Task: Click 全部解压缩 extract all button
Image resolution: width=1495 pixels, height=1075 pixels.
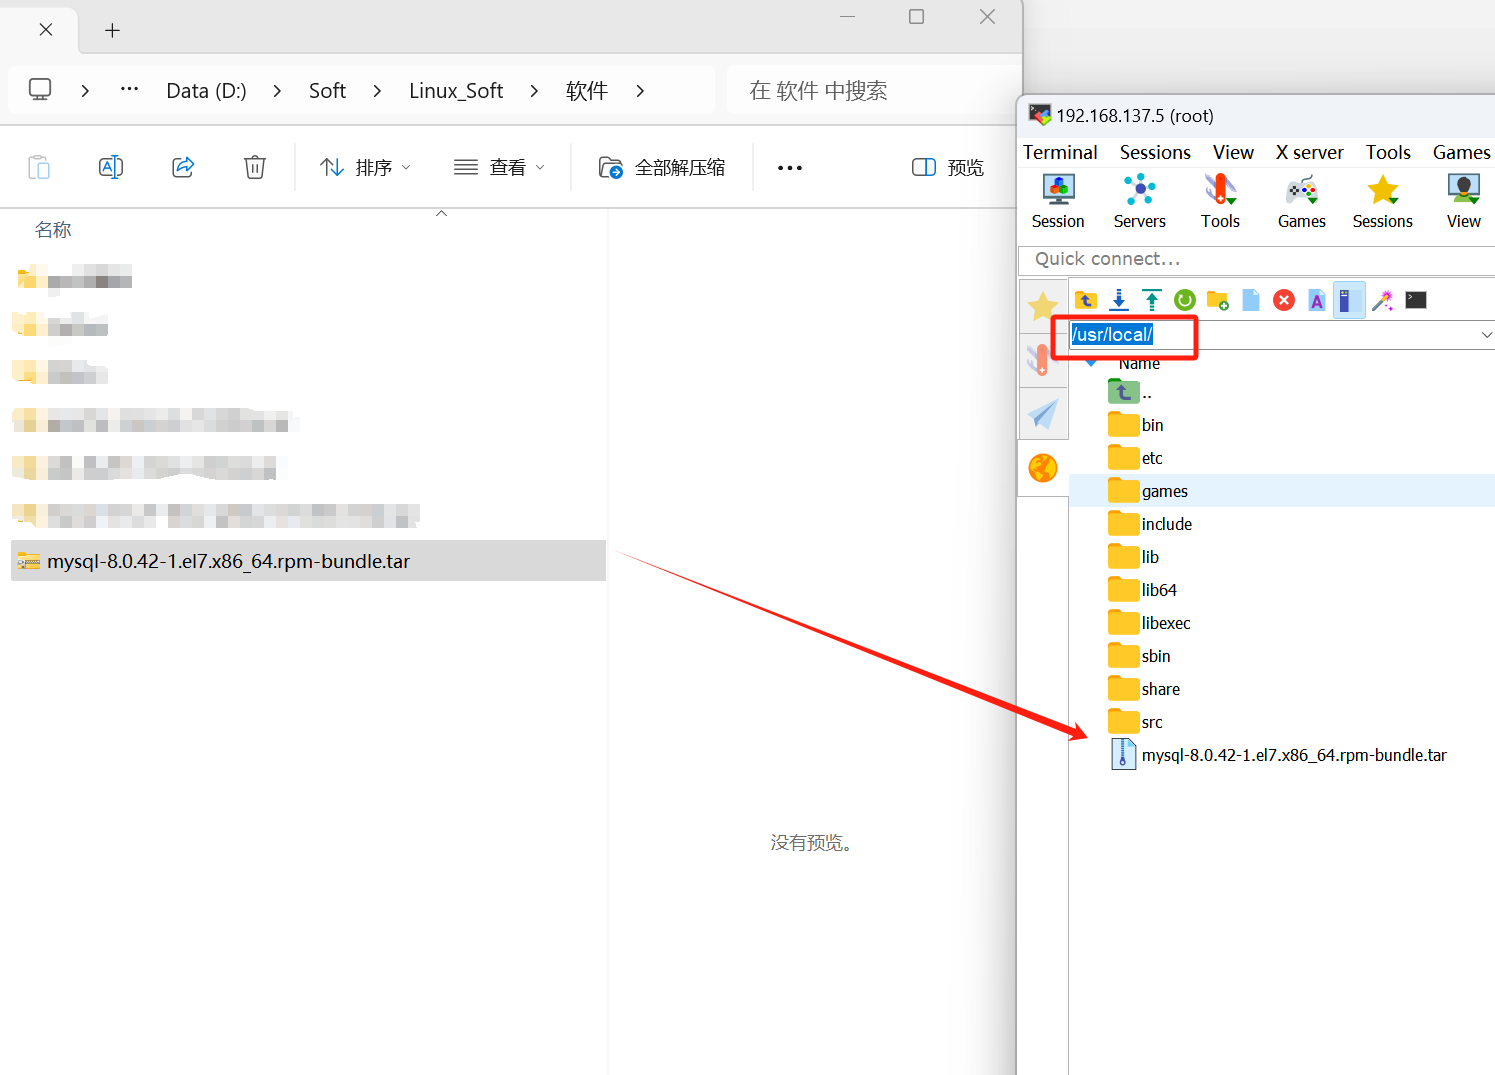Action: tap(662, 167)
